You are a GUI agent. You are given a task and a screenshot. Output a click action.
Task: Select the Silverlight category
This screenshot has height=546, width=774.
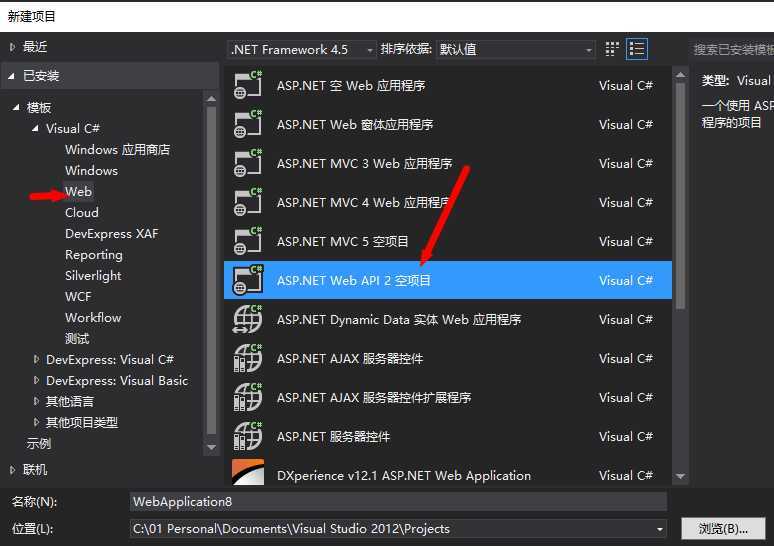coord(93,275)
